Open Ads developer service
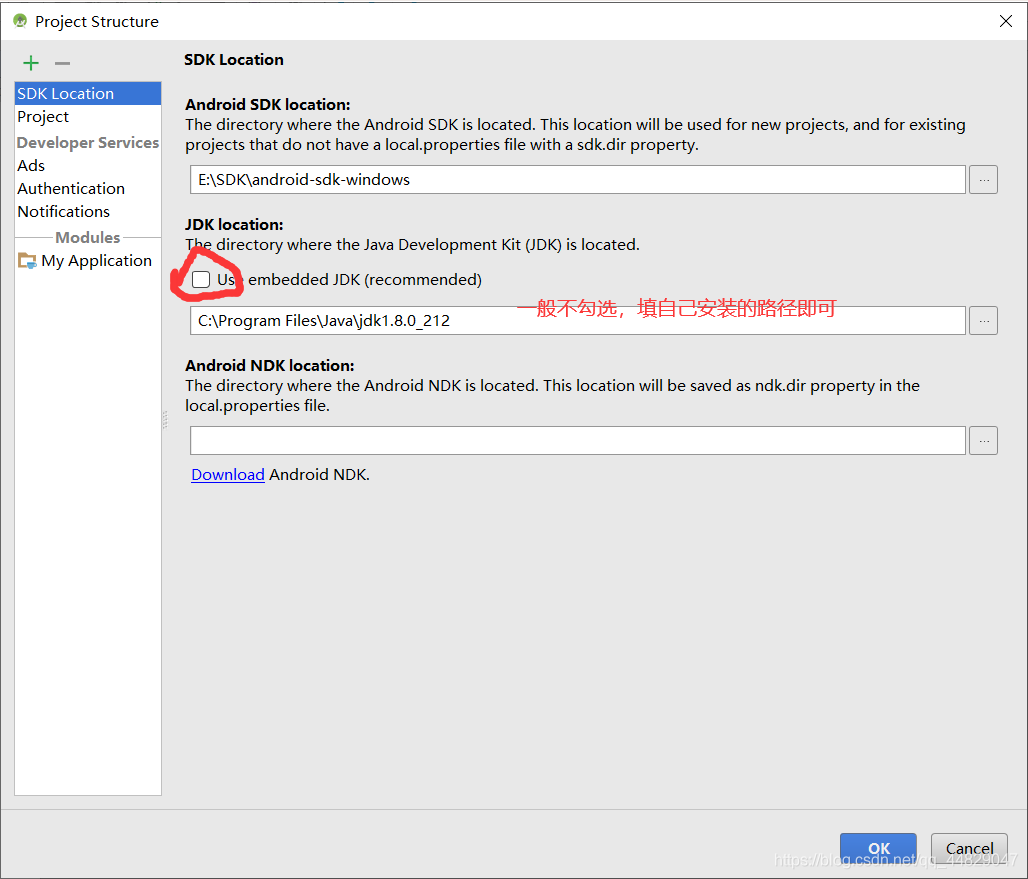 coord(88,165)
